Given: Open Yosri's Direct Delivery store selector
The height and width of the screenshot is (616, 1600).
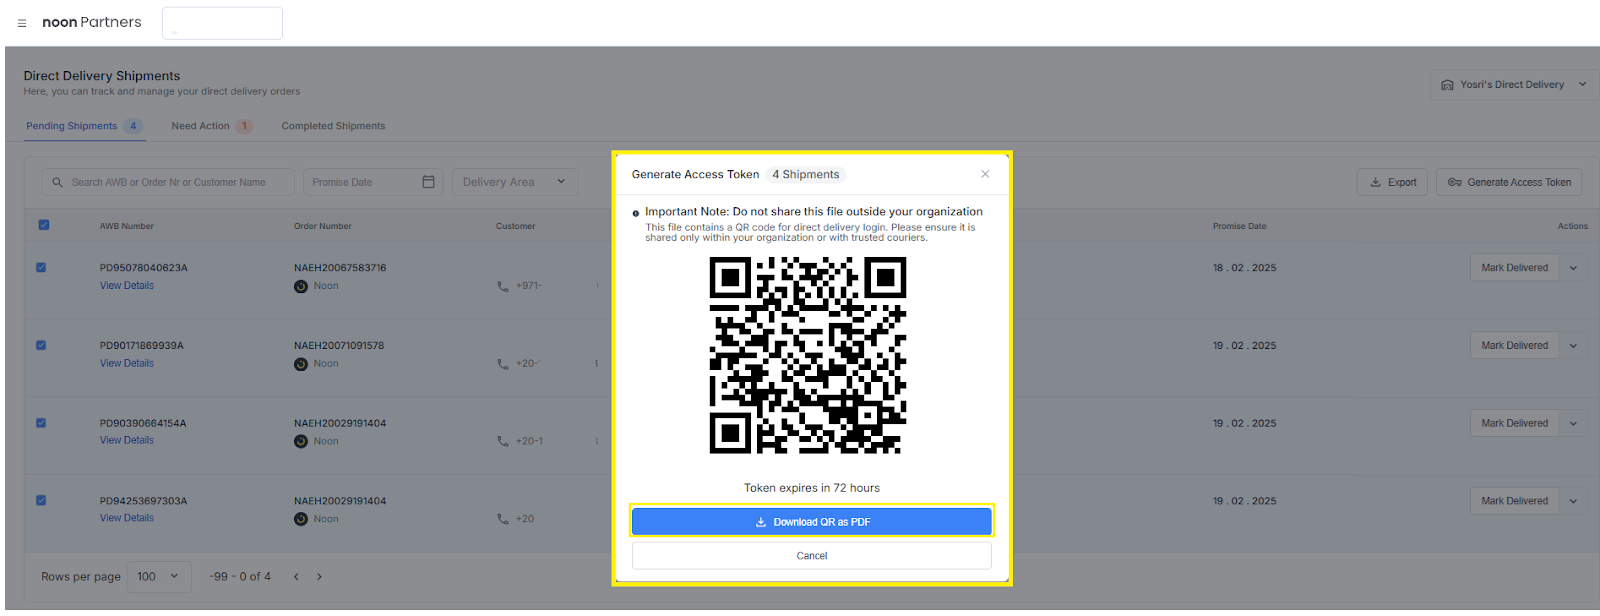Looking at the screenshot, I should click(1512, 85).
